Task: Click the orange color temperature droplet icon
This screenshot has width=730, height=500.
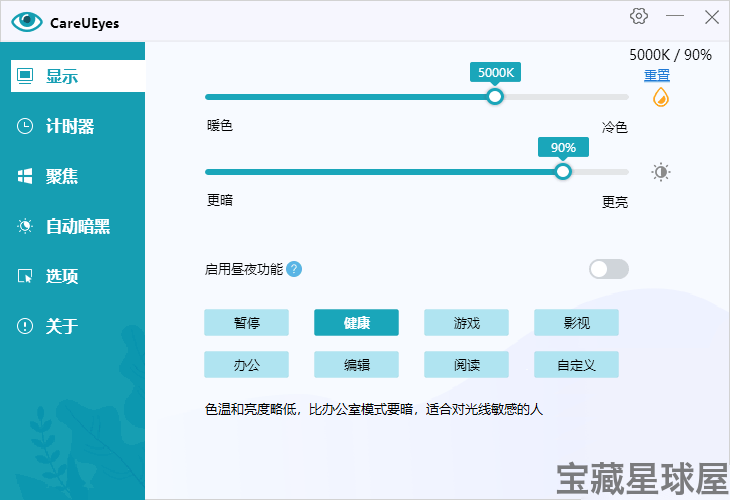Action: click(661, 97)
